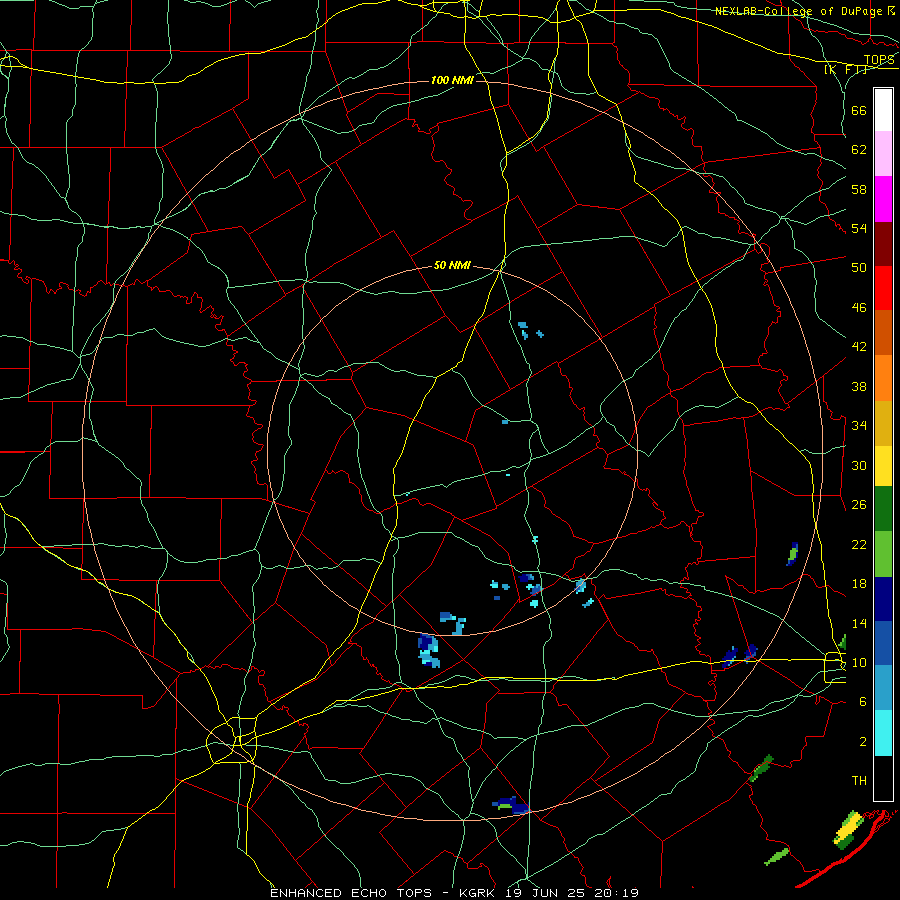Viewport: 900px width, 900px height.
Task: Select the 42 legend value
Action: [x=859, y=347]
